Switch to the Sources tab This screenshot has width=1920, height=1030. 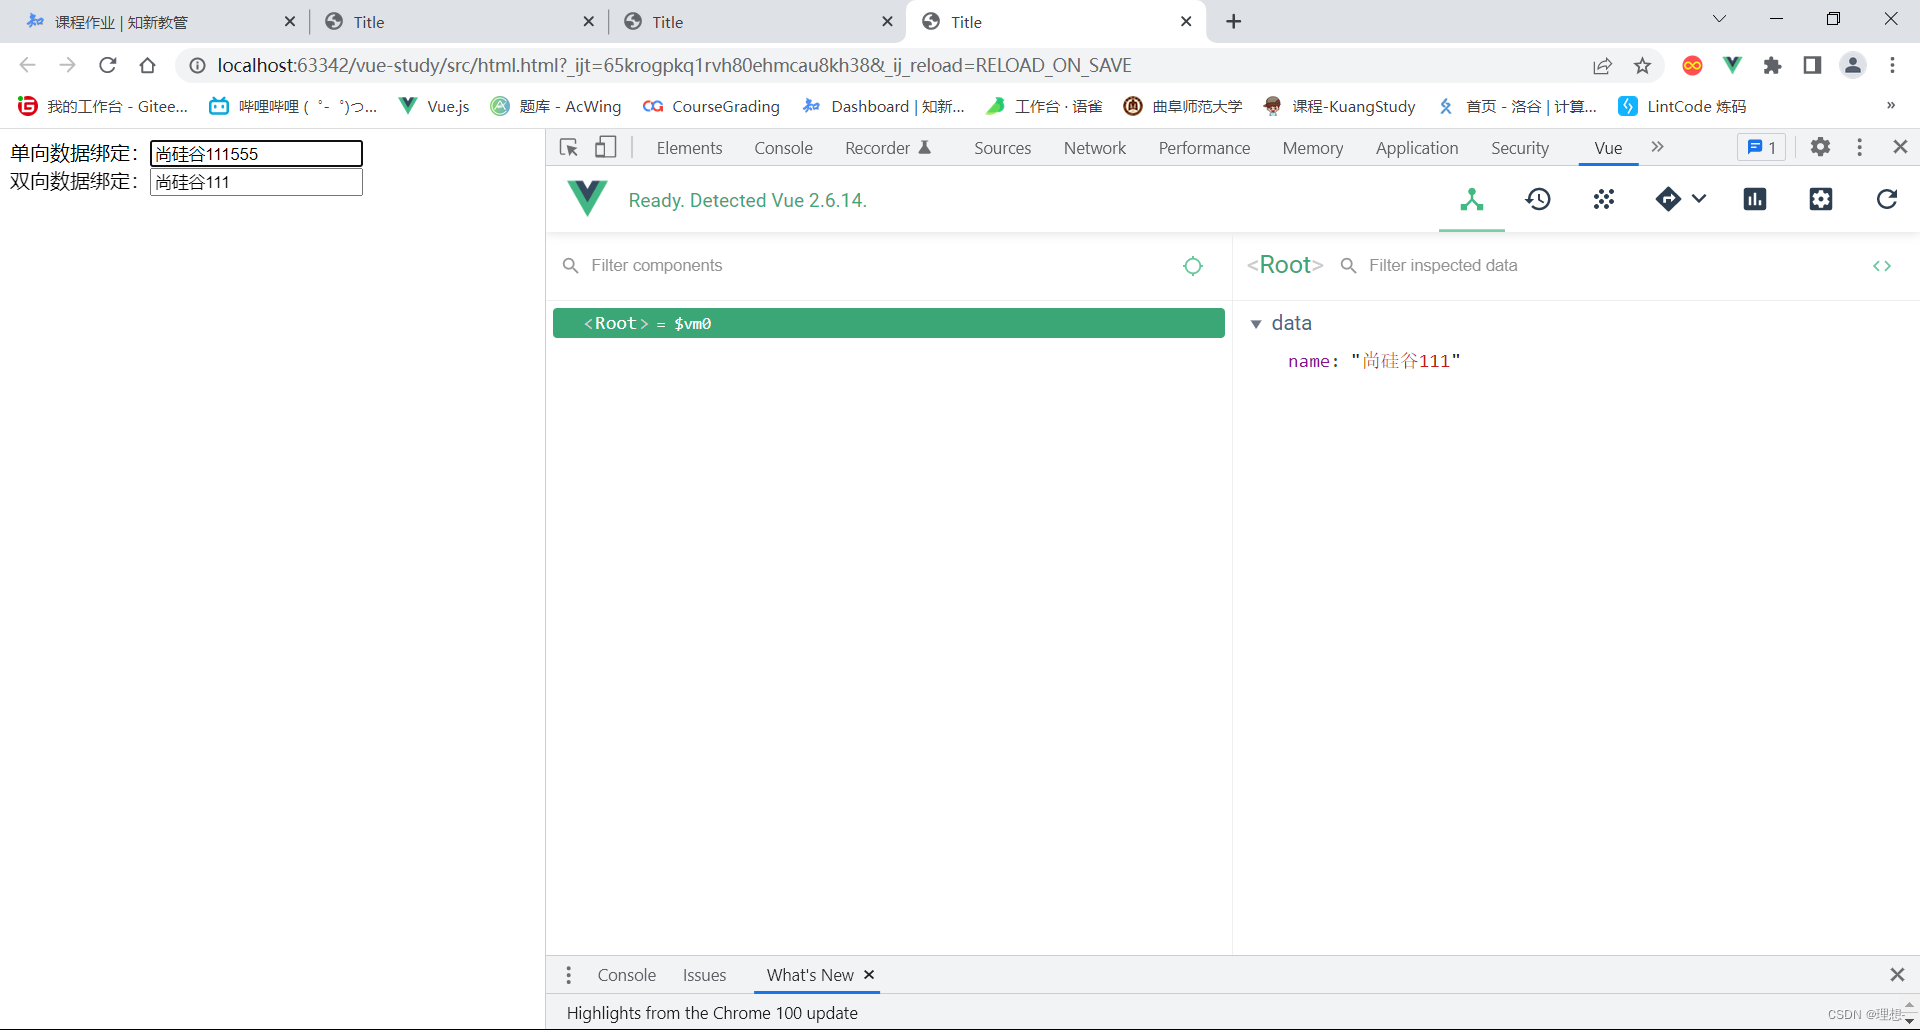pos(1002,148)
